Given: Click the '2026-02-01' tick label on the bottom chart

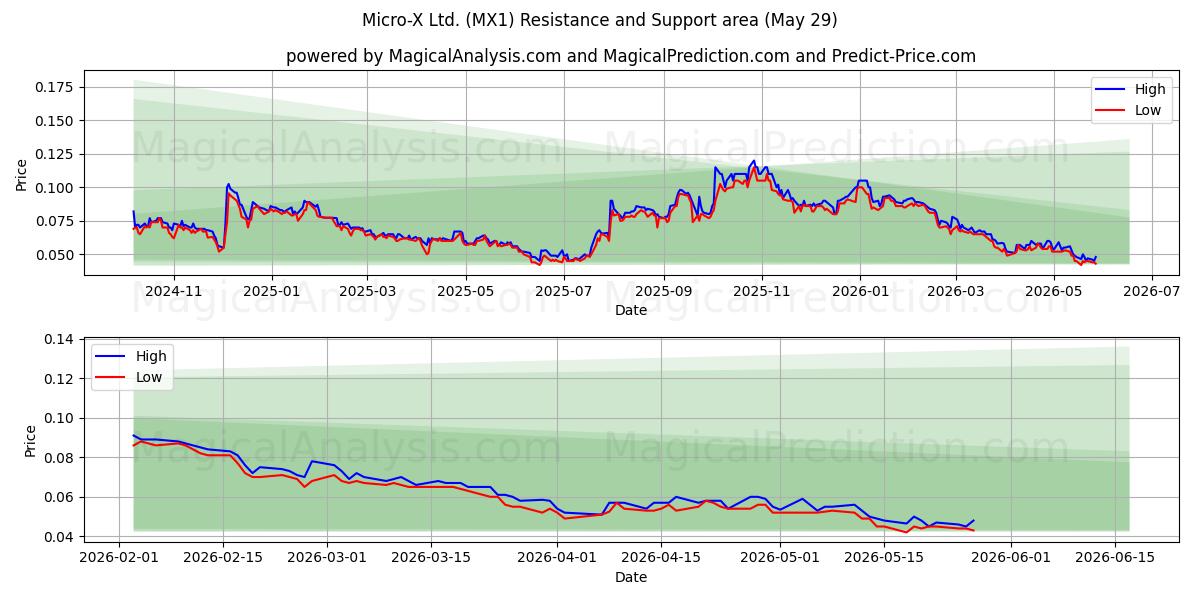Looking at the screenshot, I should 120,558.
